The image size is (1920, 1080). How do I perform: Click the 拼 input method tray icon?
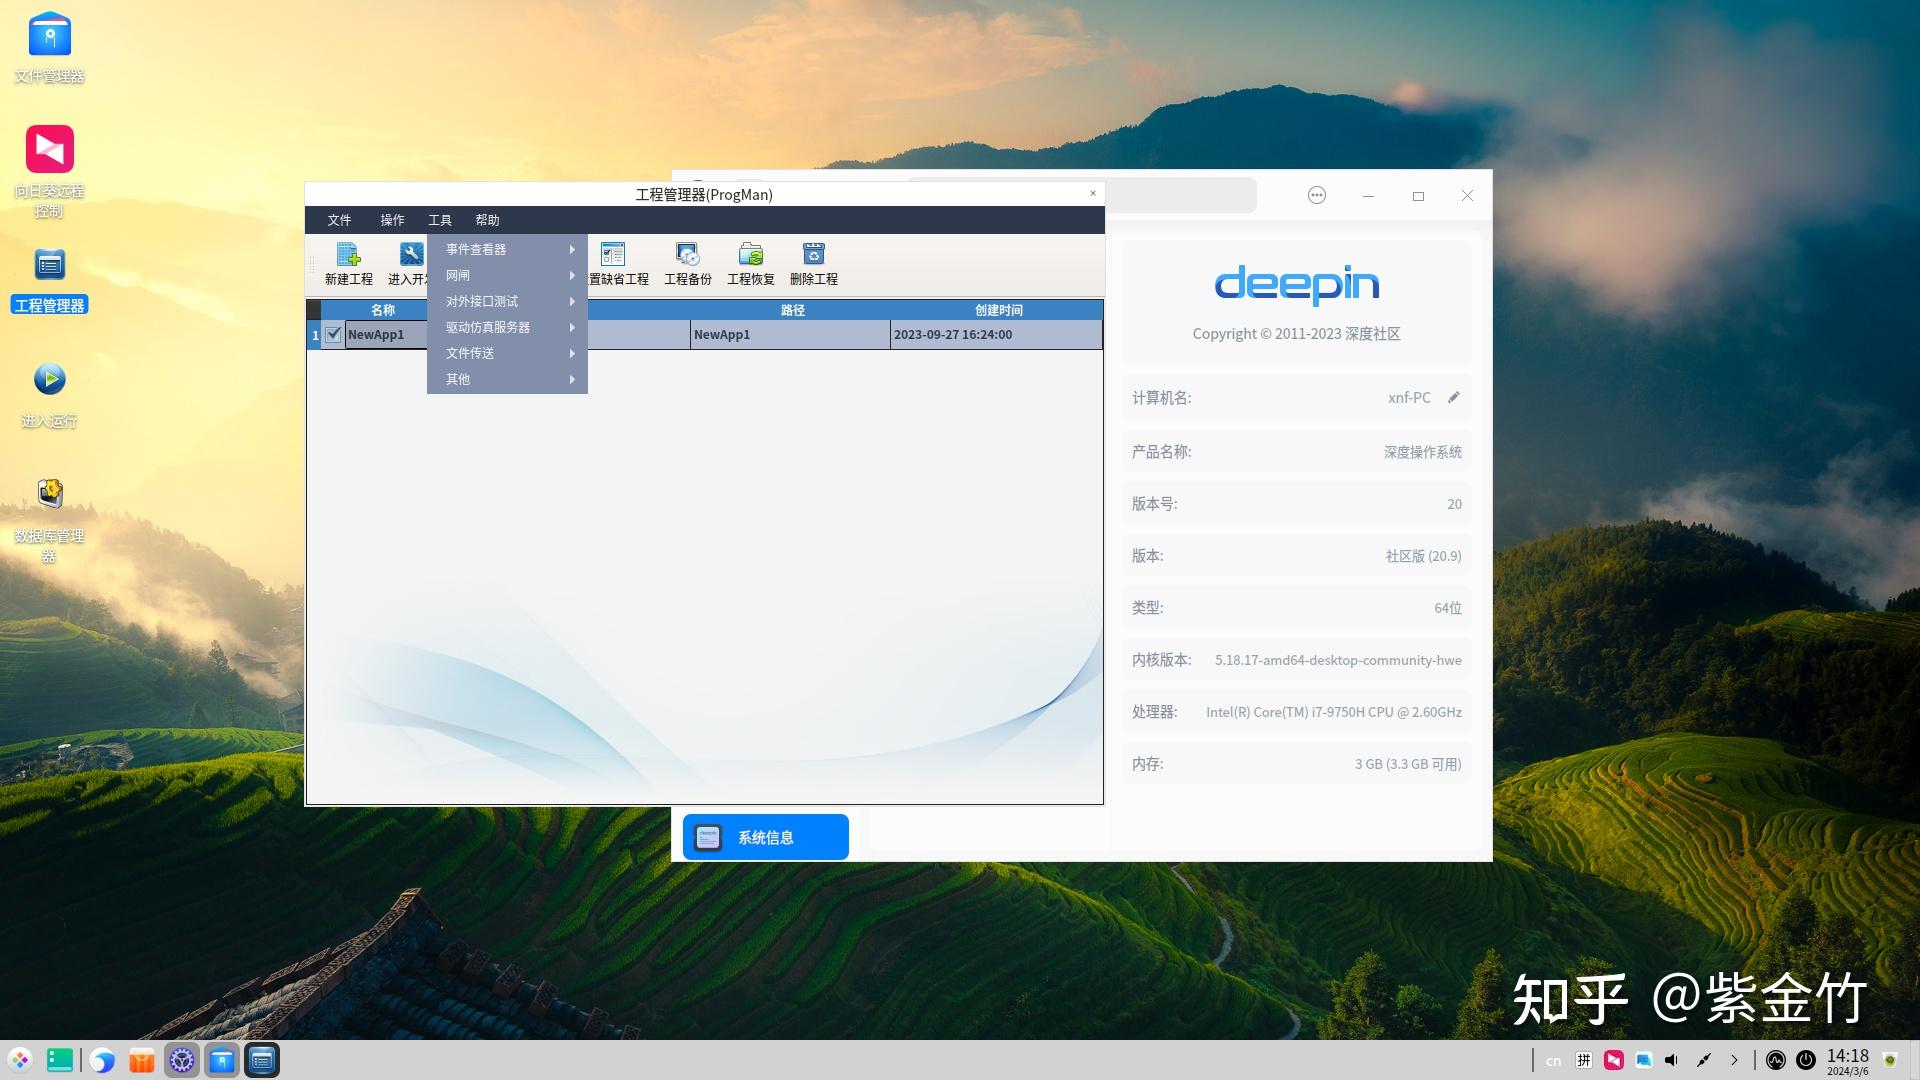1584,1060
